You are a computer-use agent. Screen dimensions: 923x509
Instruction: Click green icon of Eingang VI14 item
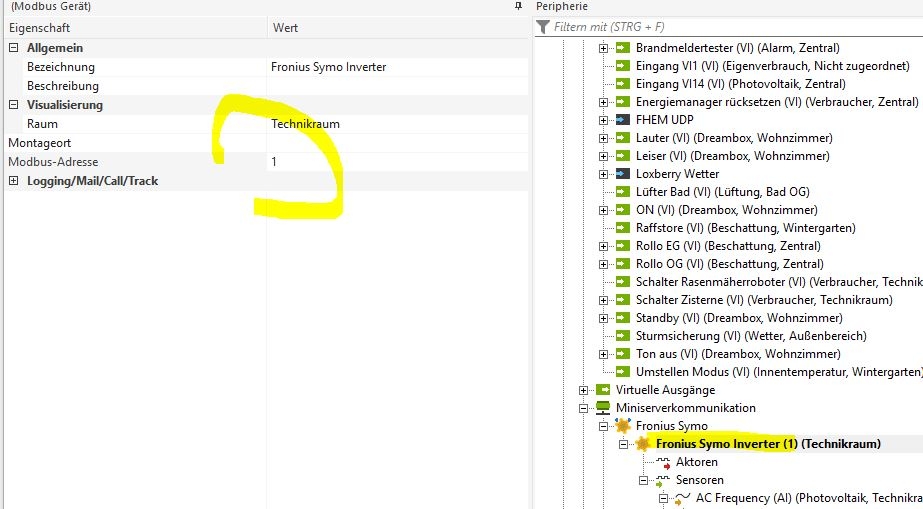(623, 84)
